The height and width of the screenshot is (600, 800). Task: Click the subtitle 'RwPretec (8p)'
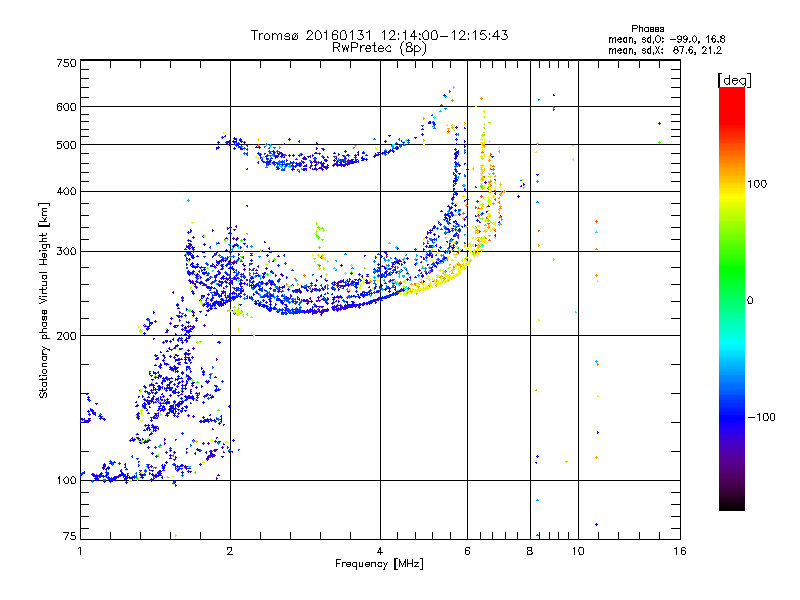379,48
